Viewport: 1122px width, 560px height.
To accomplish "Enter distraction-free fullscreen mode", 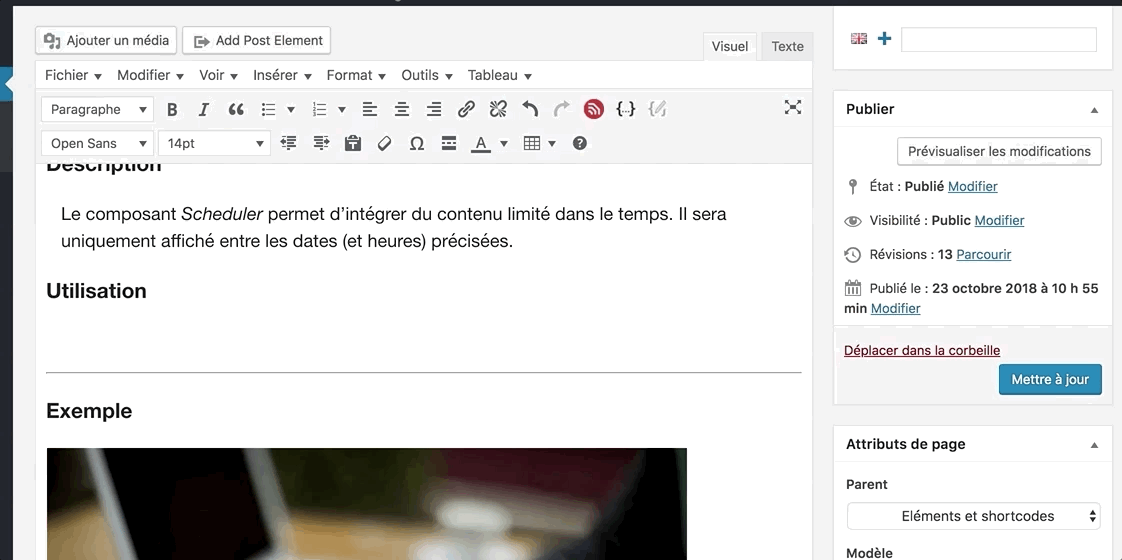I will click(x=793, y=108).
